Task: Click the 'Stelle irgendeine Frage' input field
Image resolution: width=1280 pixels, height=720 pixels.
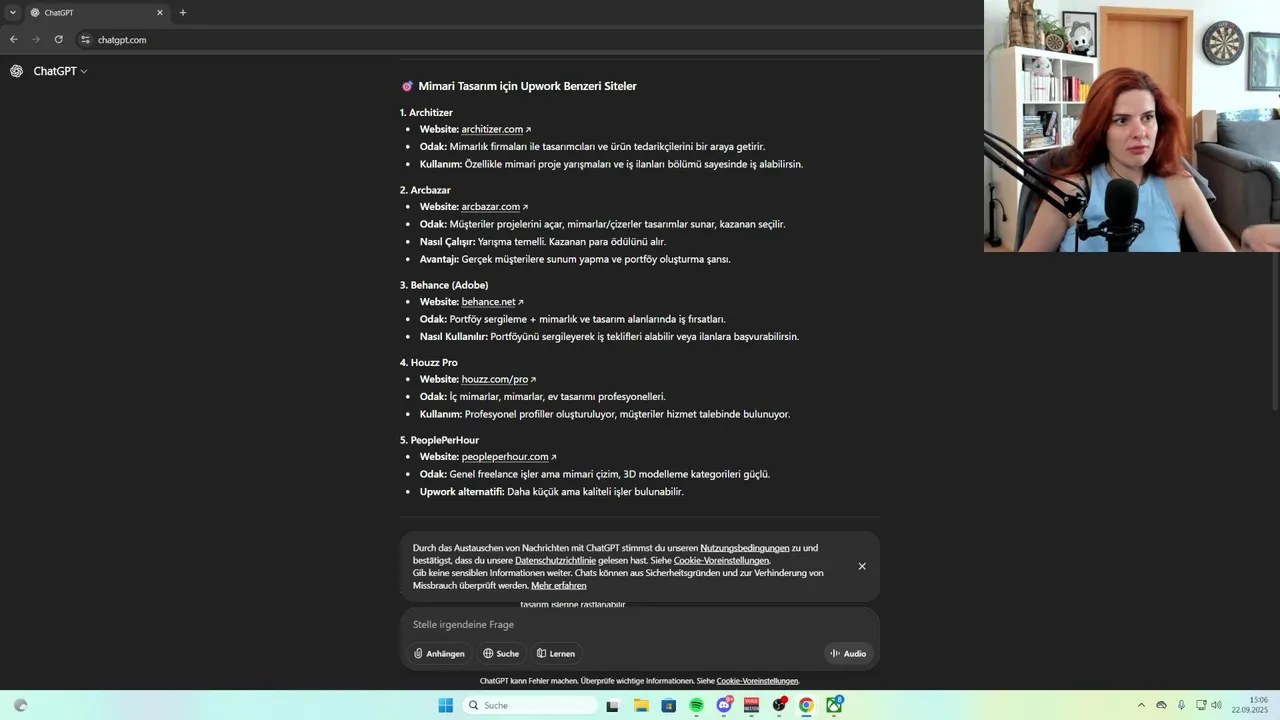Action: click(640, 624)
